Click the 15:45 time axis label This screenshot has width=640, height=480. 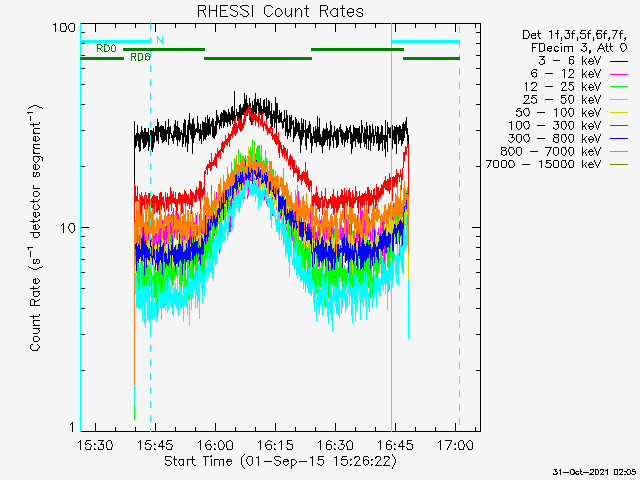[155, 445]
